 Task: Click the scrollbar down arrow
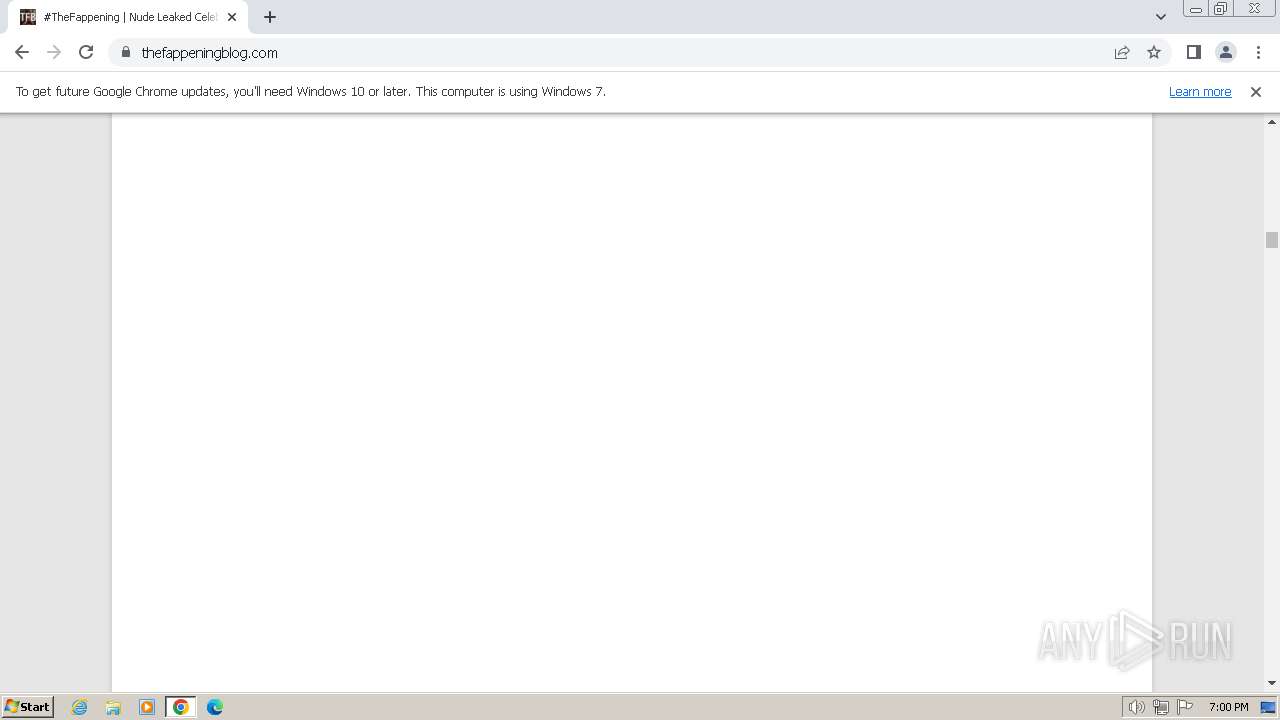point(1272,683)
